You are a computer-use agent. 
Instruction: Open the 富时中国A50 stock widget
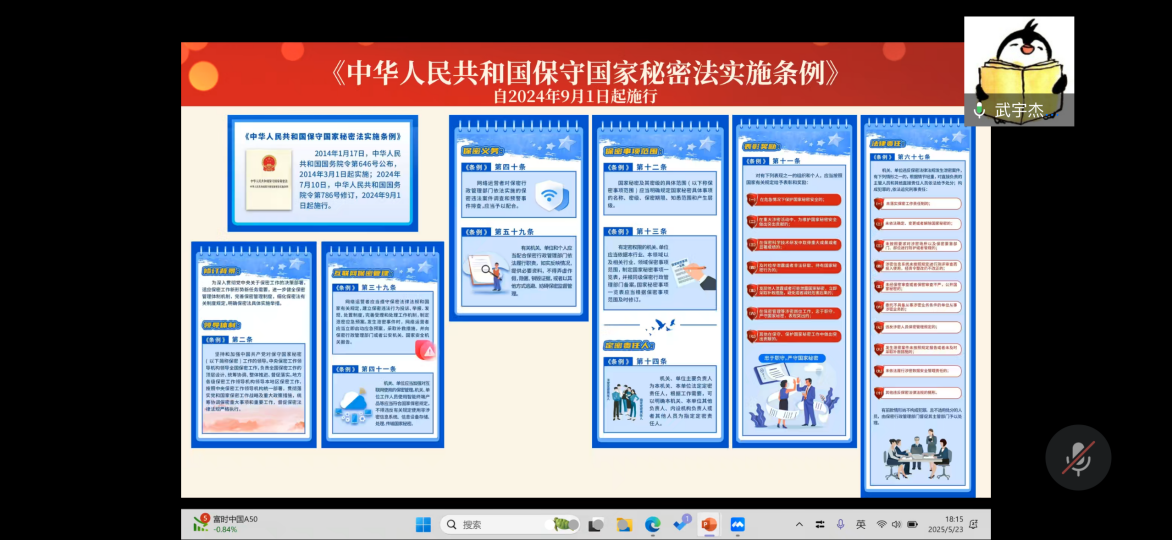click(x=226, y=524)
